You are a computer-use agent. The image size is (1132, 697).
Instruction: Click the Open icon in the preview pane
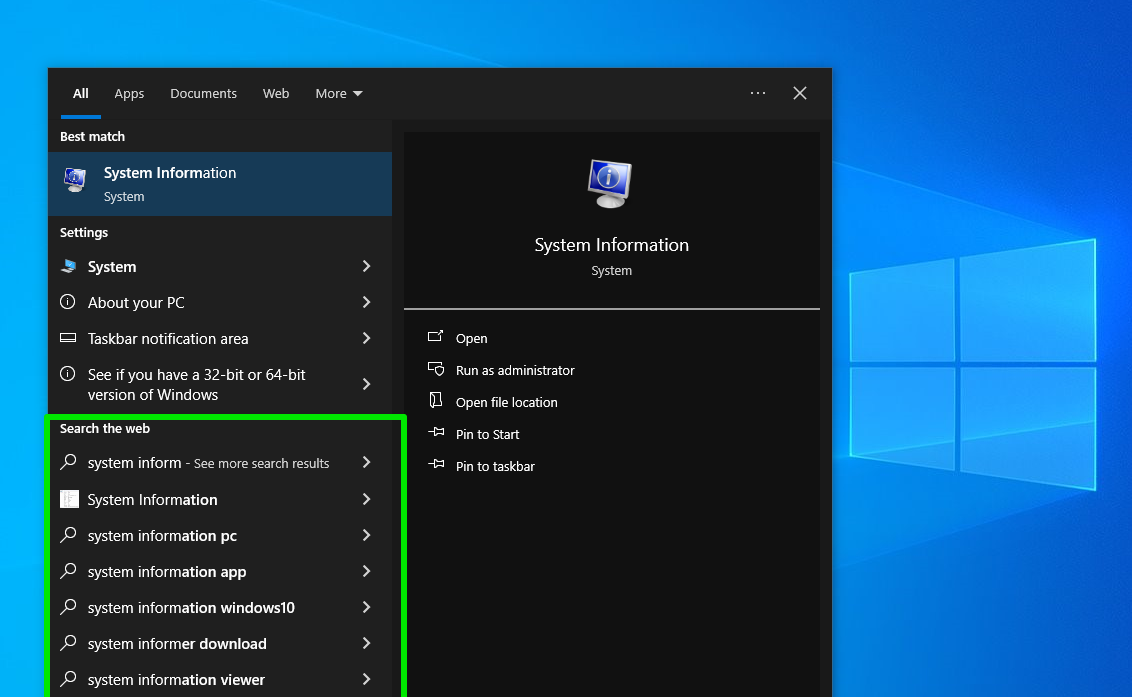(435, 336)
